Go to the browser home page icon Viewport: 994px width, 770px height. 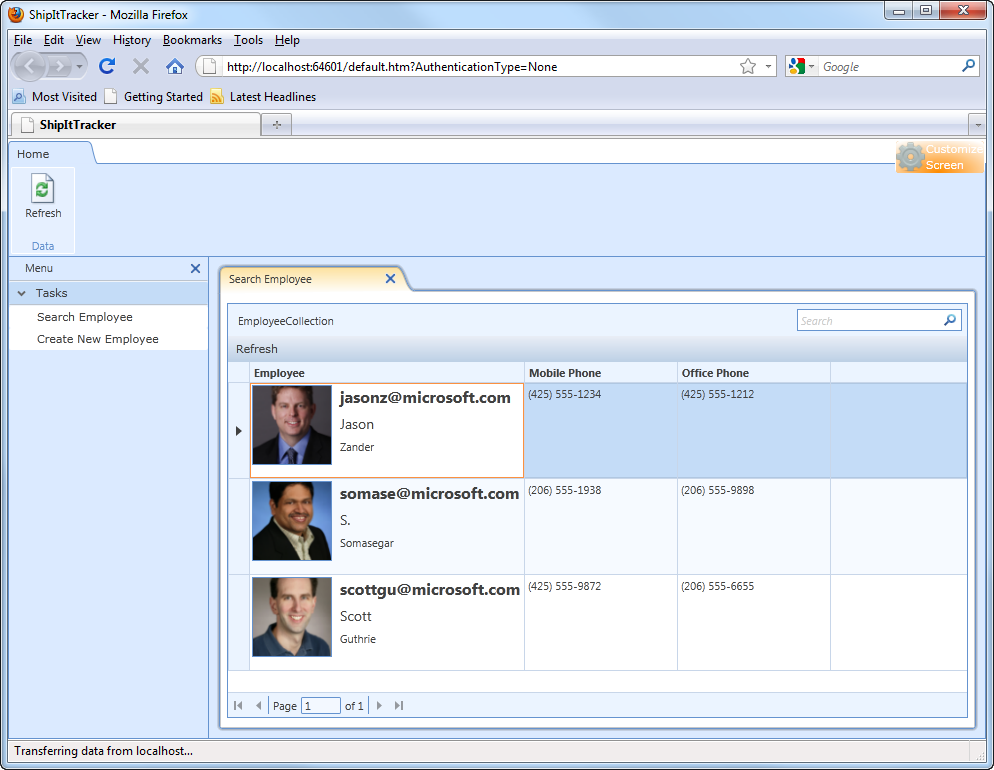pos(174,66)
